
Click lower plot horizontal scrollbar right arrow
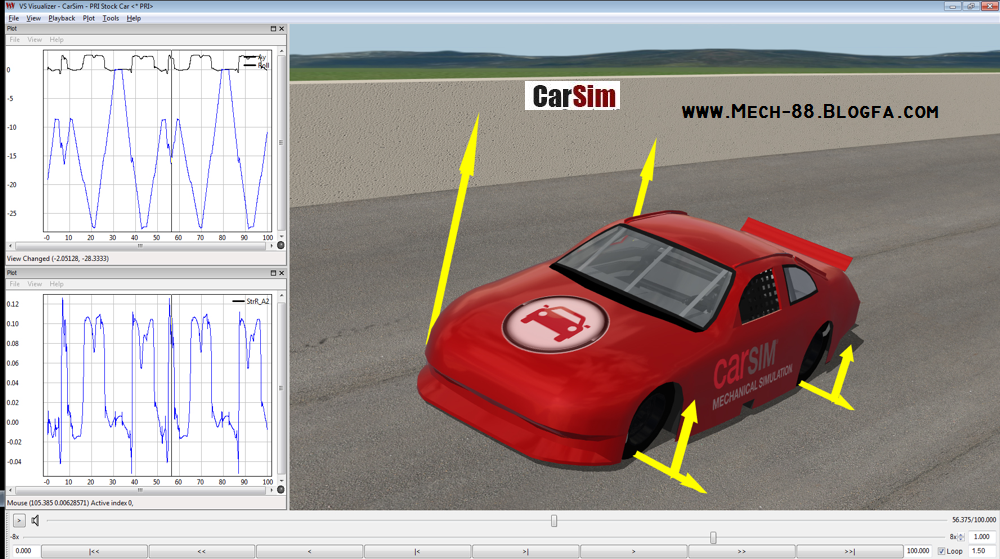click(x=272, y=490)
